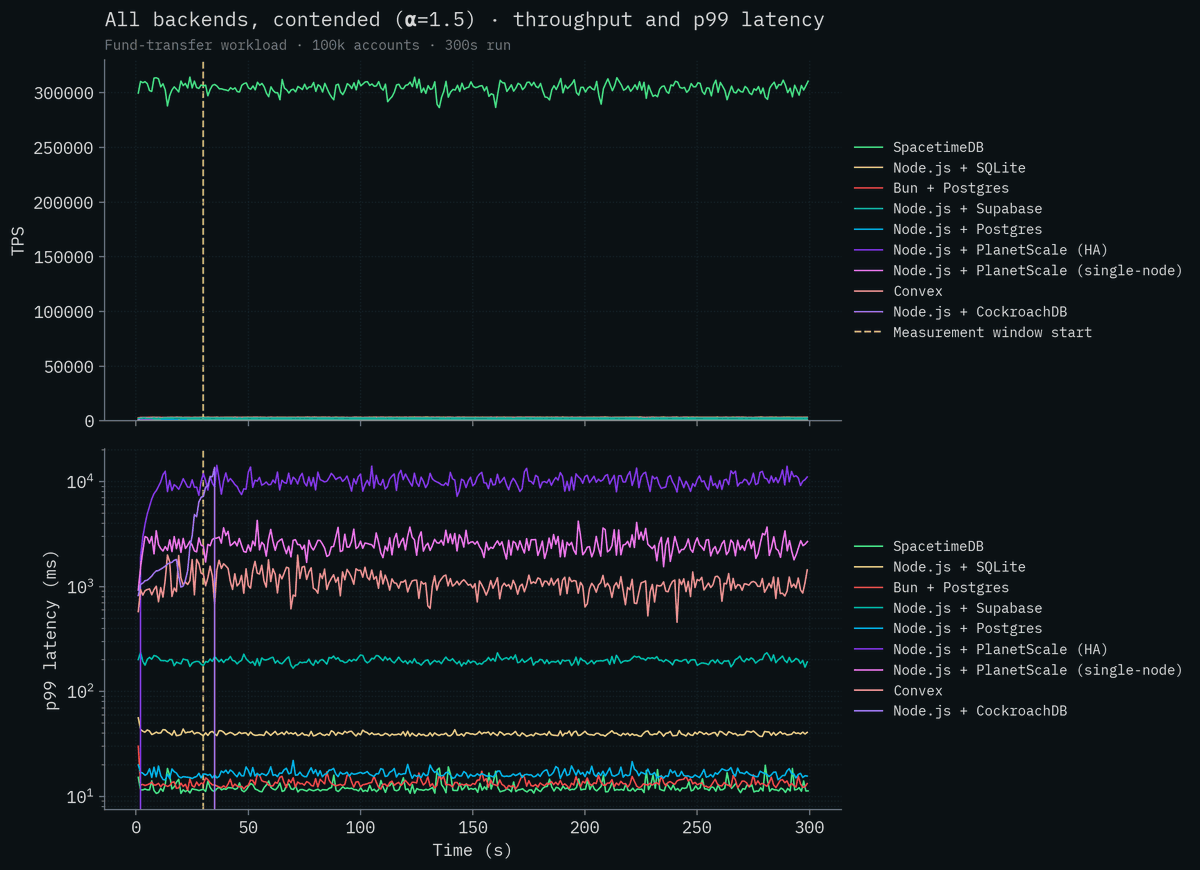
Task: Click 'Node.js + SQLite' in the top legend
Action: [959, 168]
